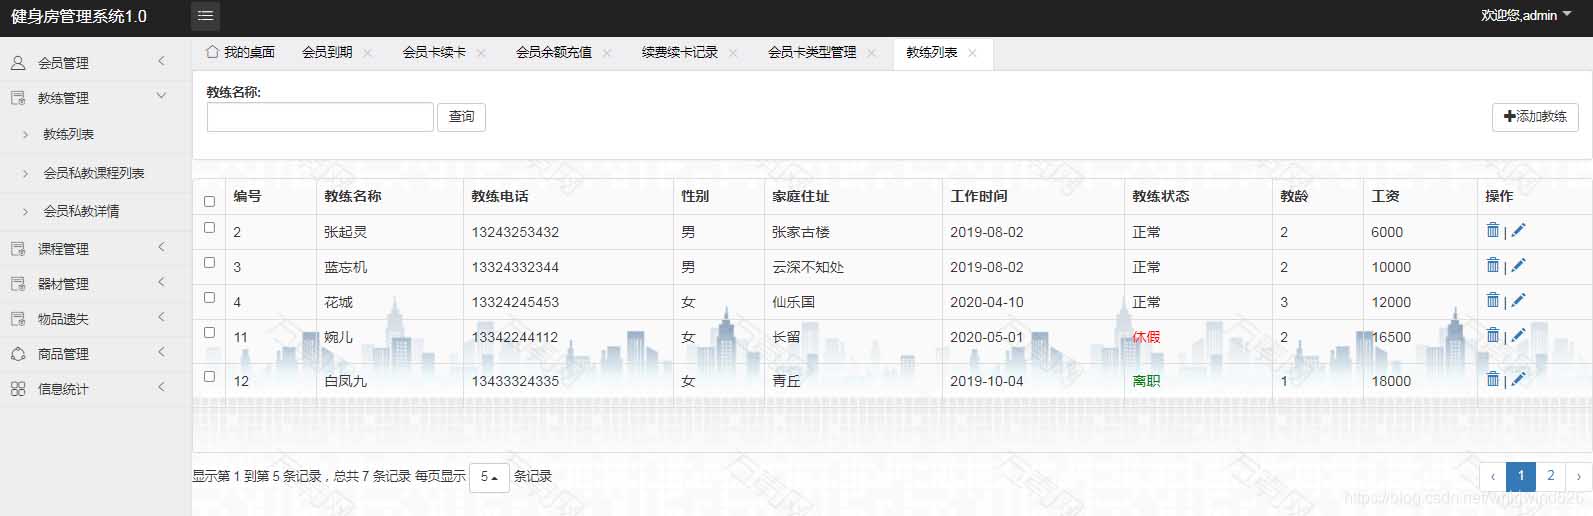Toggle the select-all checkbox in table header
Viewport: 1593px width, 516px height.
click(209, 201)
